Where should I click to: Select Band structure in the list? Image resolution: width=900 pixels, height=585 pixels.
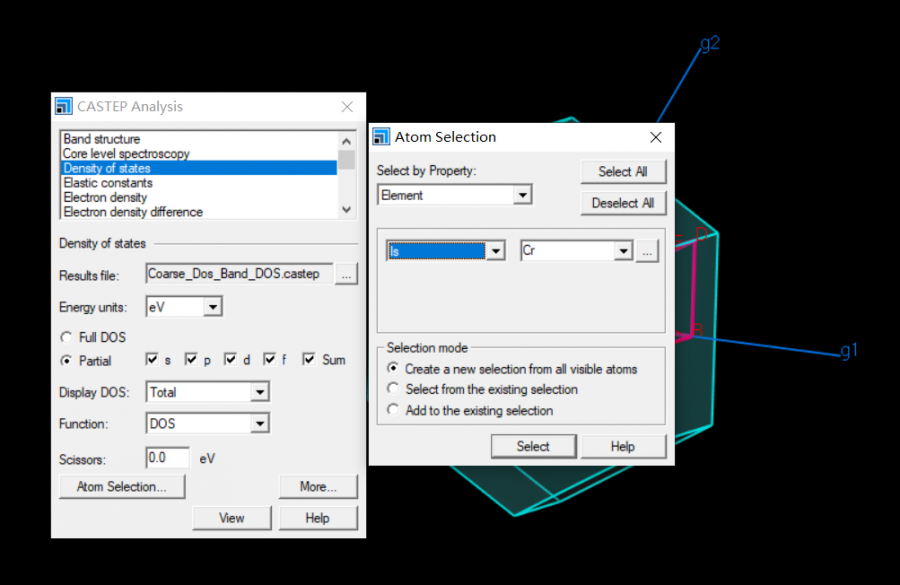pos(102,139)
